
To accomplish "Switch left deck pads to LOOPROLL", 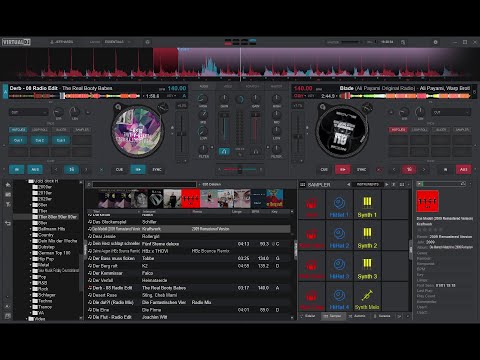I will [40, 130].
